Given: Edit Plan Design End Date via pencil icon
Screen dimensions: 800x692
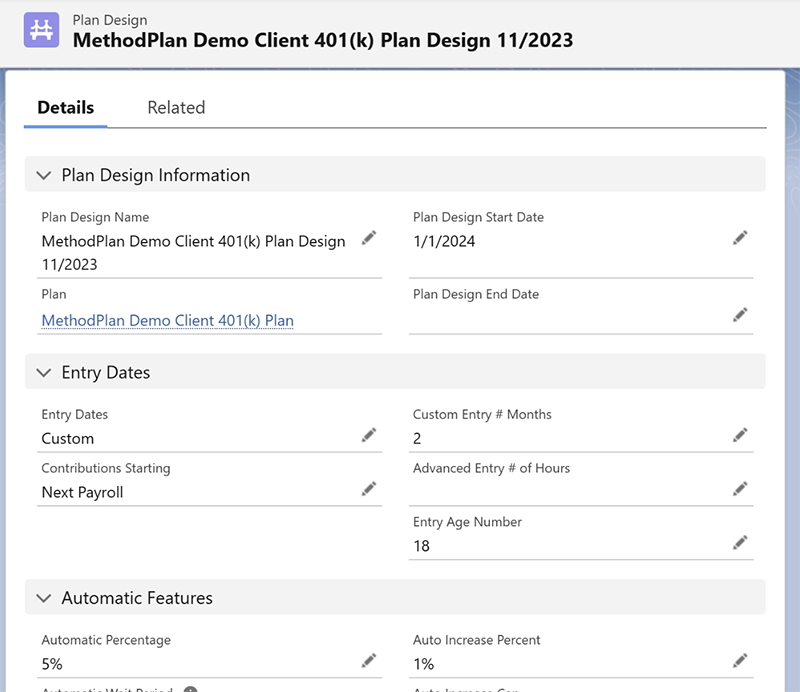Looking at the screenshot, I should [x=740, y=314].
